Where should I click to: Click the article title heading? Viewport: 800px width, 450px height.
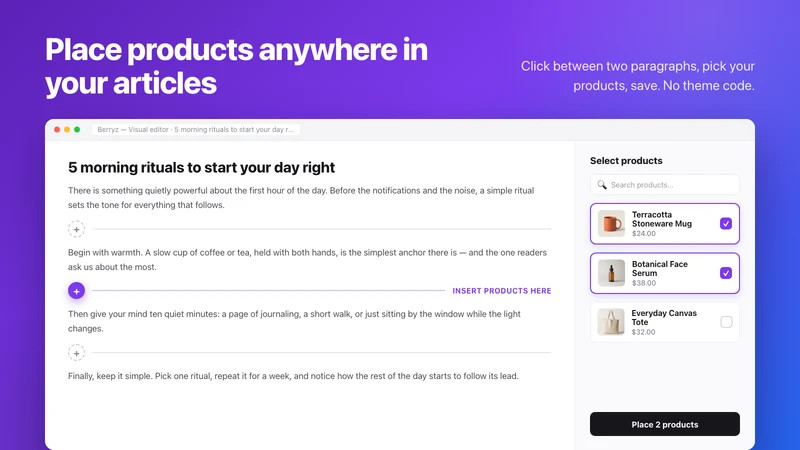pyautogui.click(x=202, y=167)
